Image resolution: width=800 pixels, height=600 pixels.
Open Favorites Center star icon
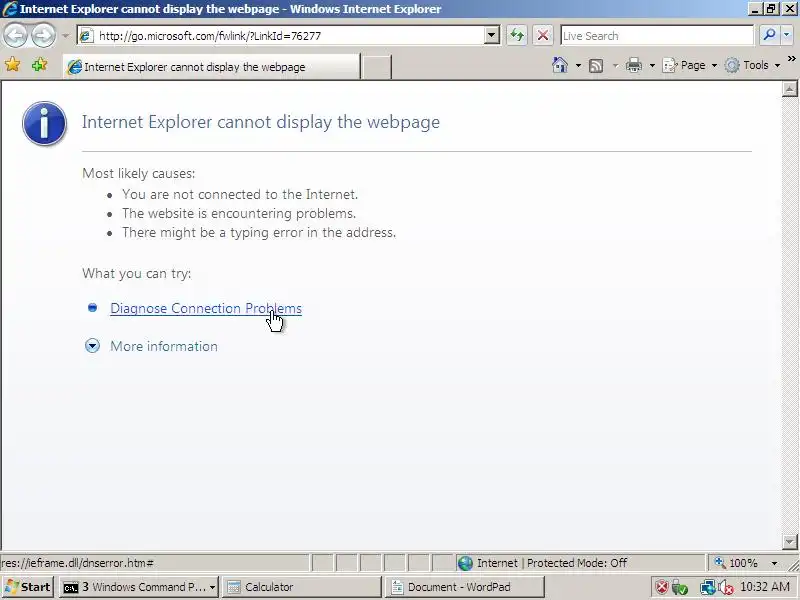click(x=13, y=65)
